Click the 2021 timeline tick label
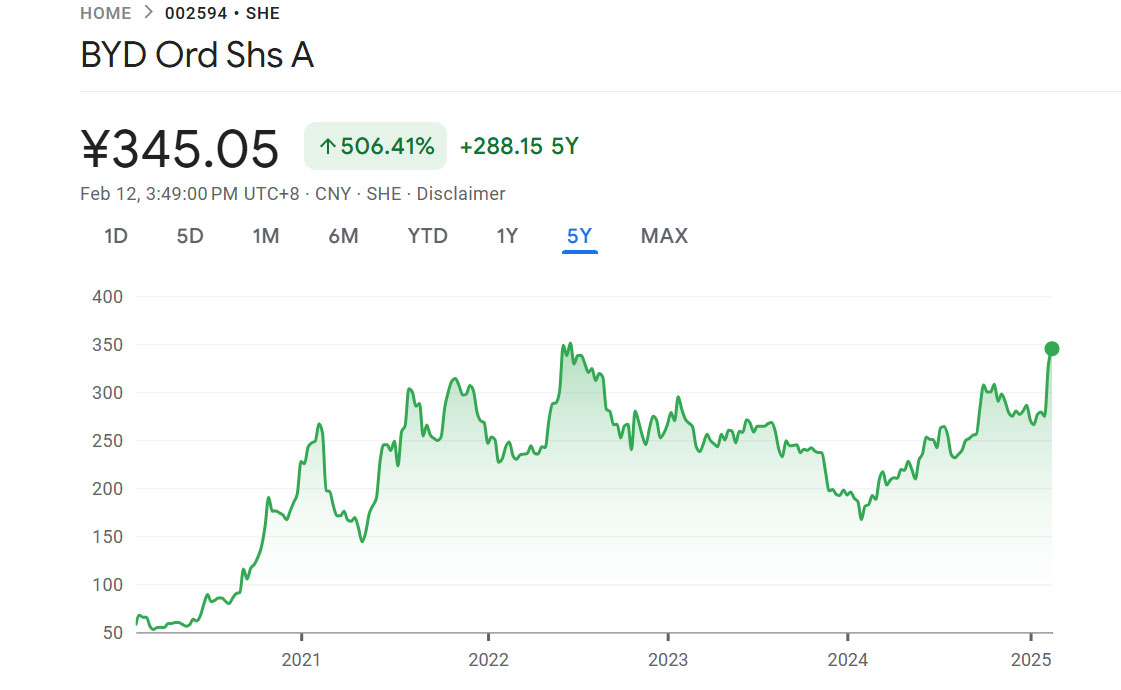 coord(301,659)
